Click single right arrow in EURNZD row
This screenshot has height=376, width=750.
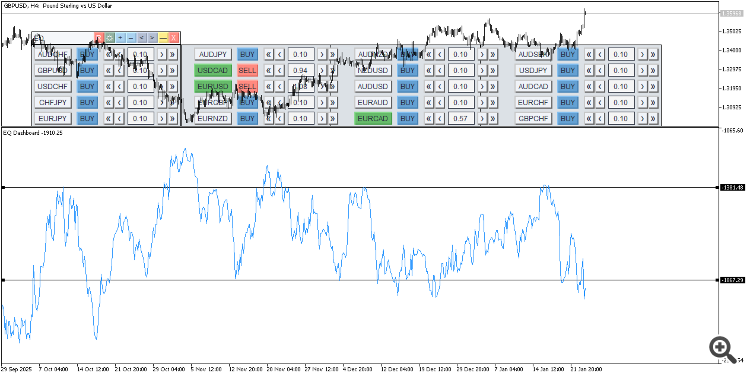click(322, 118)
